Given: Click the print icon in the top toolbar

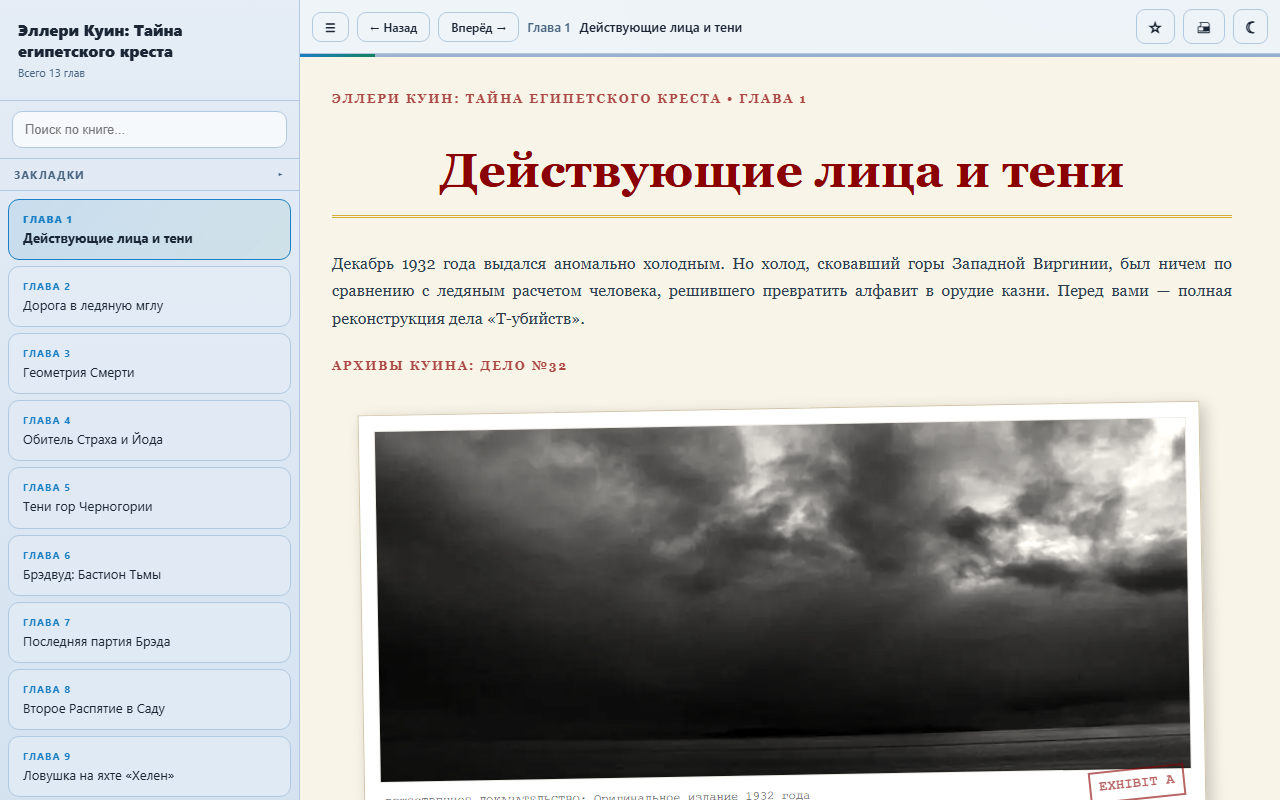Looking at the screenshot, I should [x=1204, y=27].
